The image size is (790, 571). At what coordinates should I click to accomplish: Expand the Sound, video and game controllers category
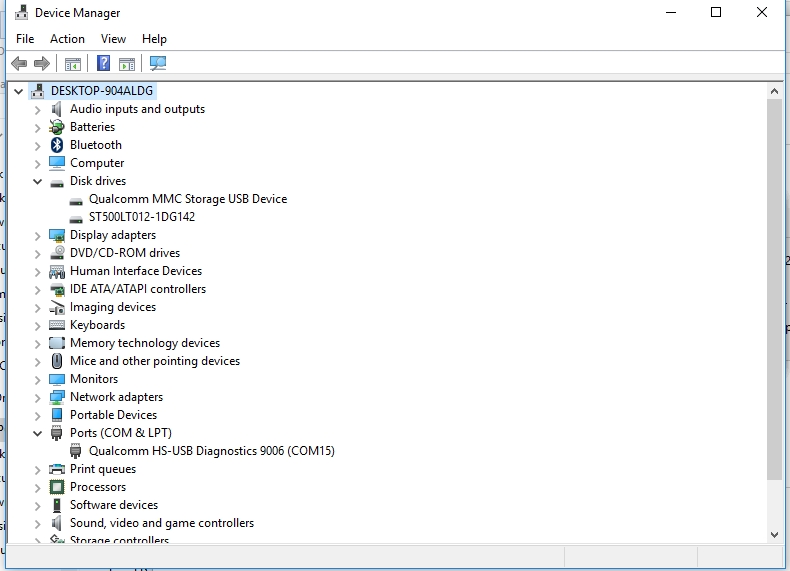coord(37,524)
